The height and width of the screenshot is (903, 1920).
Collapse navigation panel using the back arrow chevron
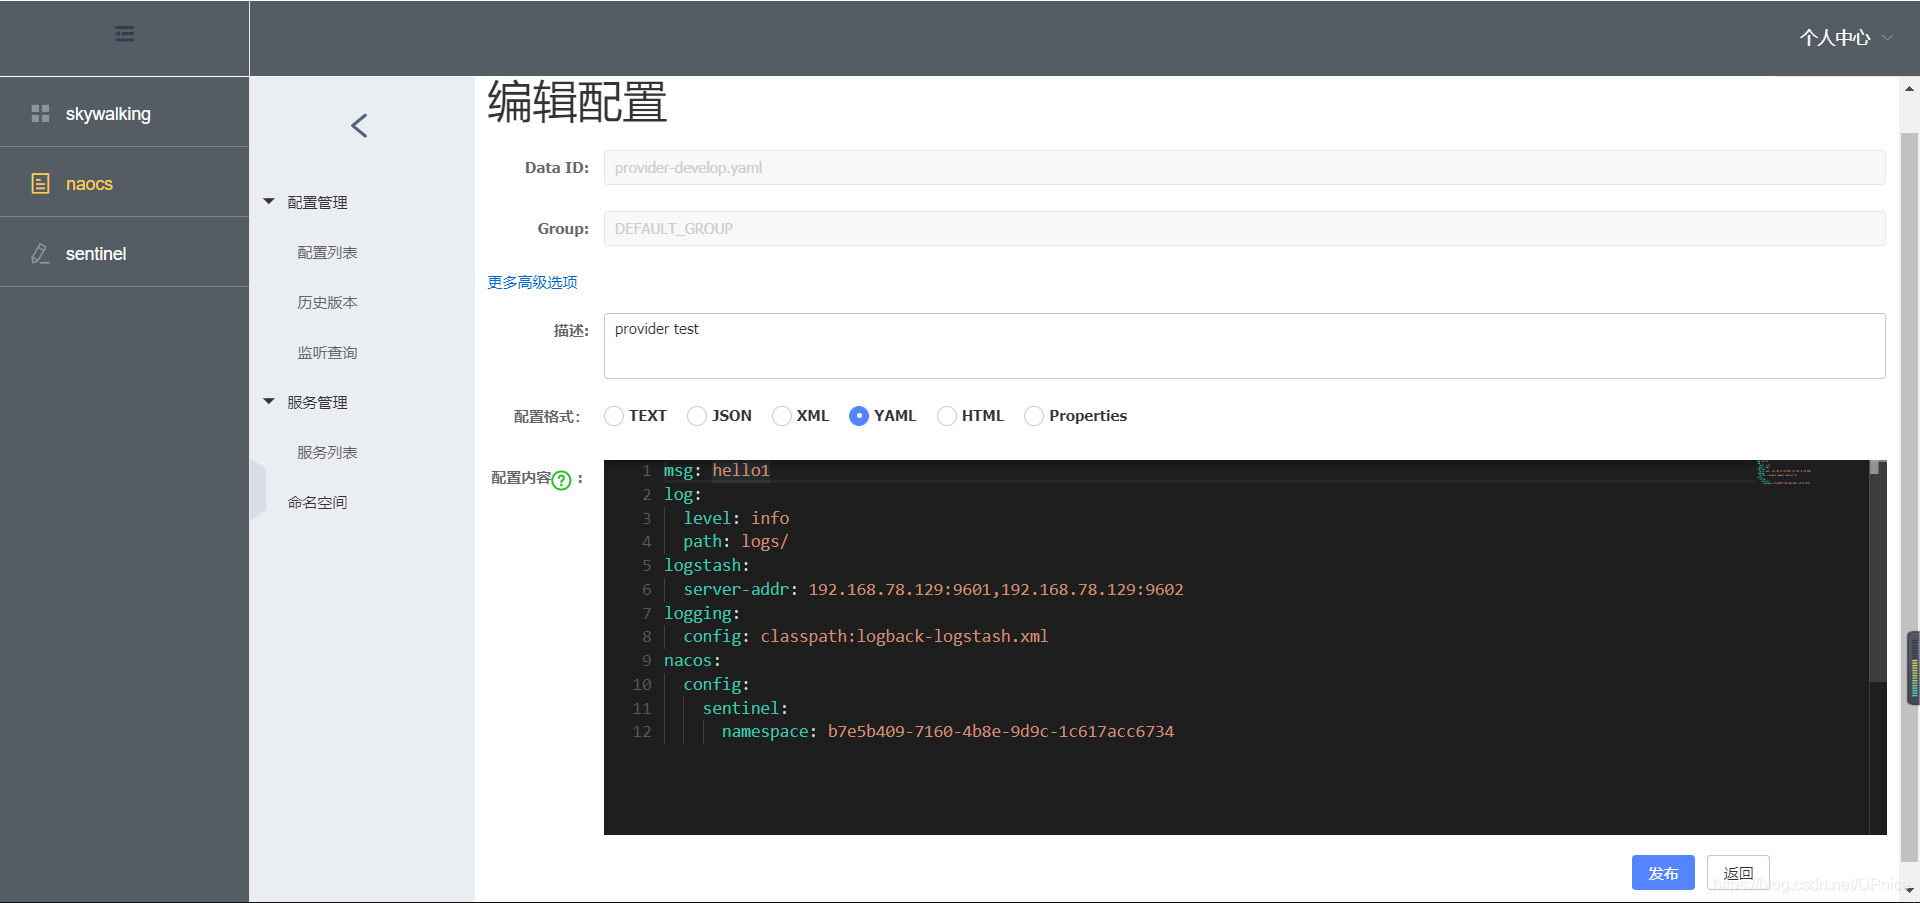point(359,126)
